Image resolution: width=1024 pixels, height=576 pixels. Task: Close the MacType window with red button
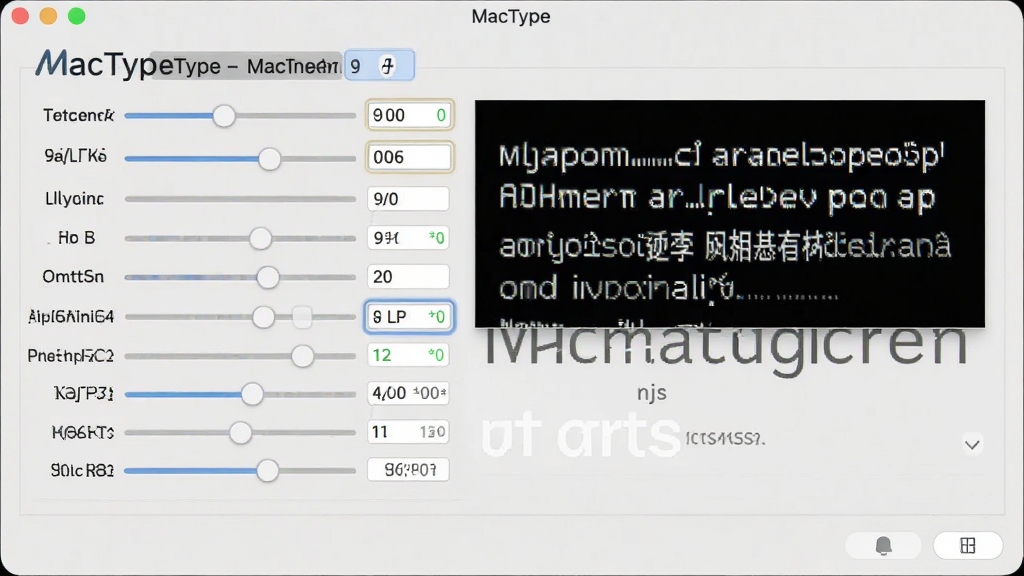coord(20,16)
